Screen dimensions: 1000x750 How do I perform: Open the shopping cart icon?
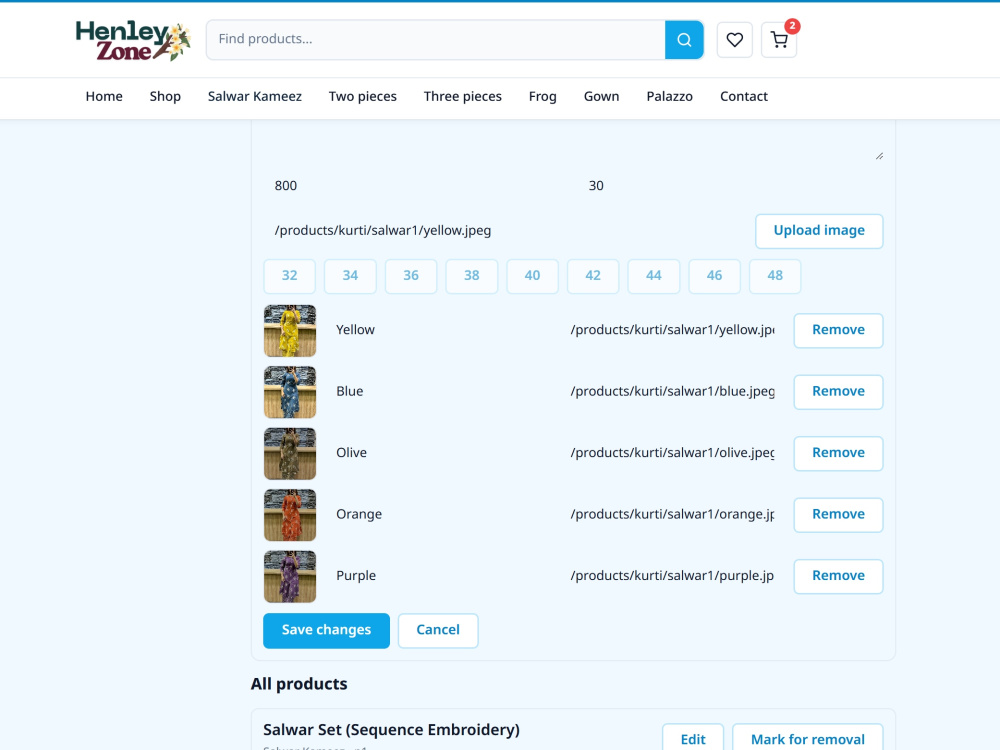click(779, 40)
